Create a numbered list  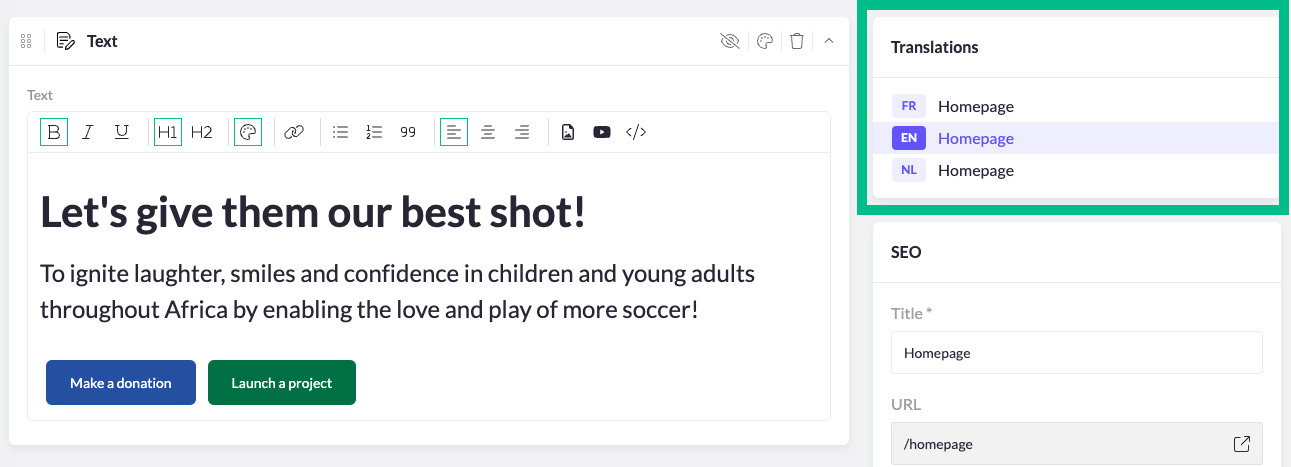point(374,132)
